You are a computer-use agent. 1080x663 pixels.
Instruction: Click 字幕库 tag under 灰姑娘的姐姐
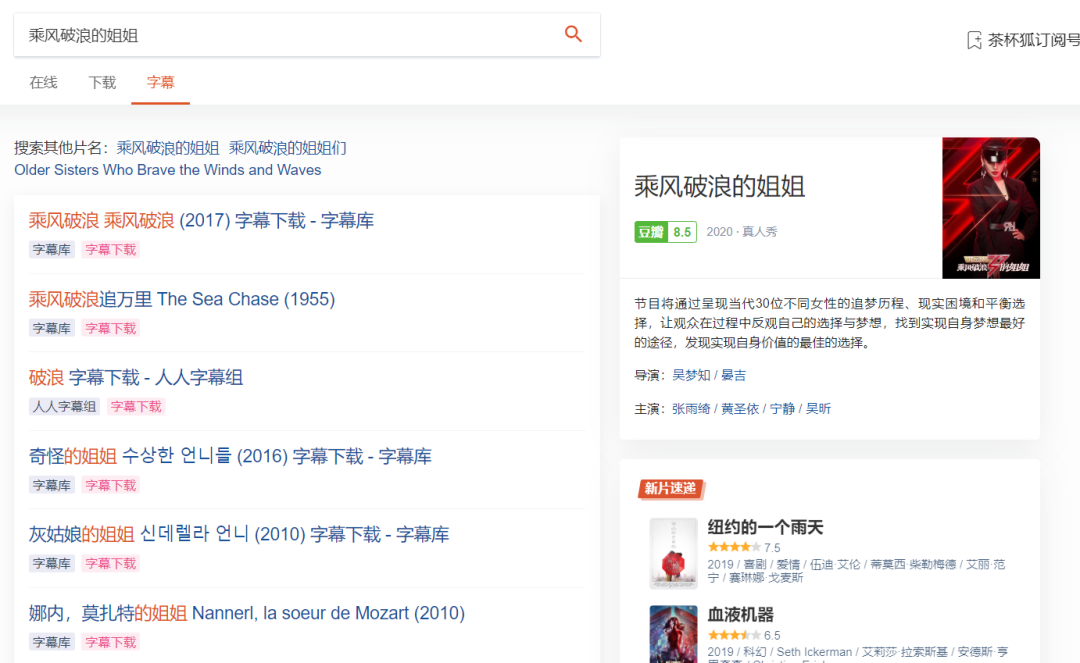click(52, 564)
